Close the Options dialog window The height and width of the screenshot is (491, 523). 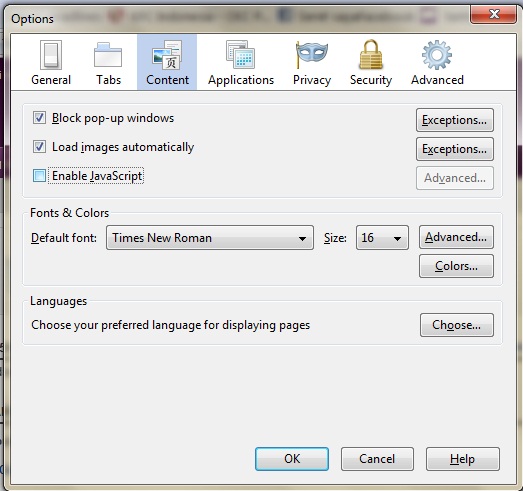point(493,14)
